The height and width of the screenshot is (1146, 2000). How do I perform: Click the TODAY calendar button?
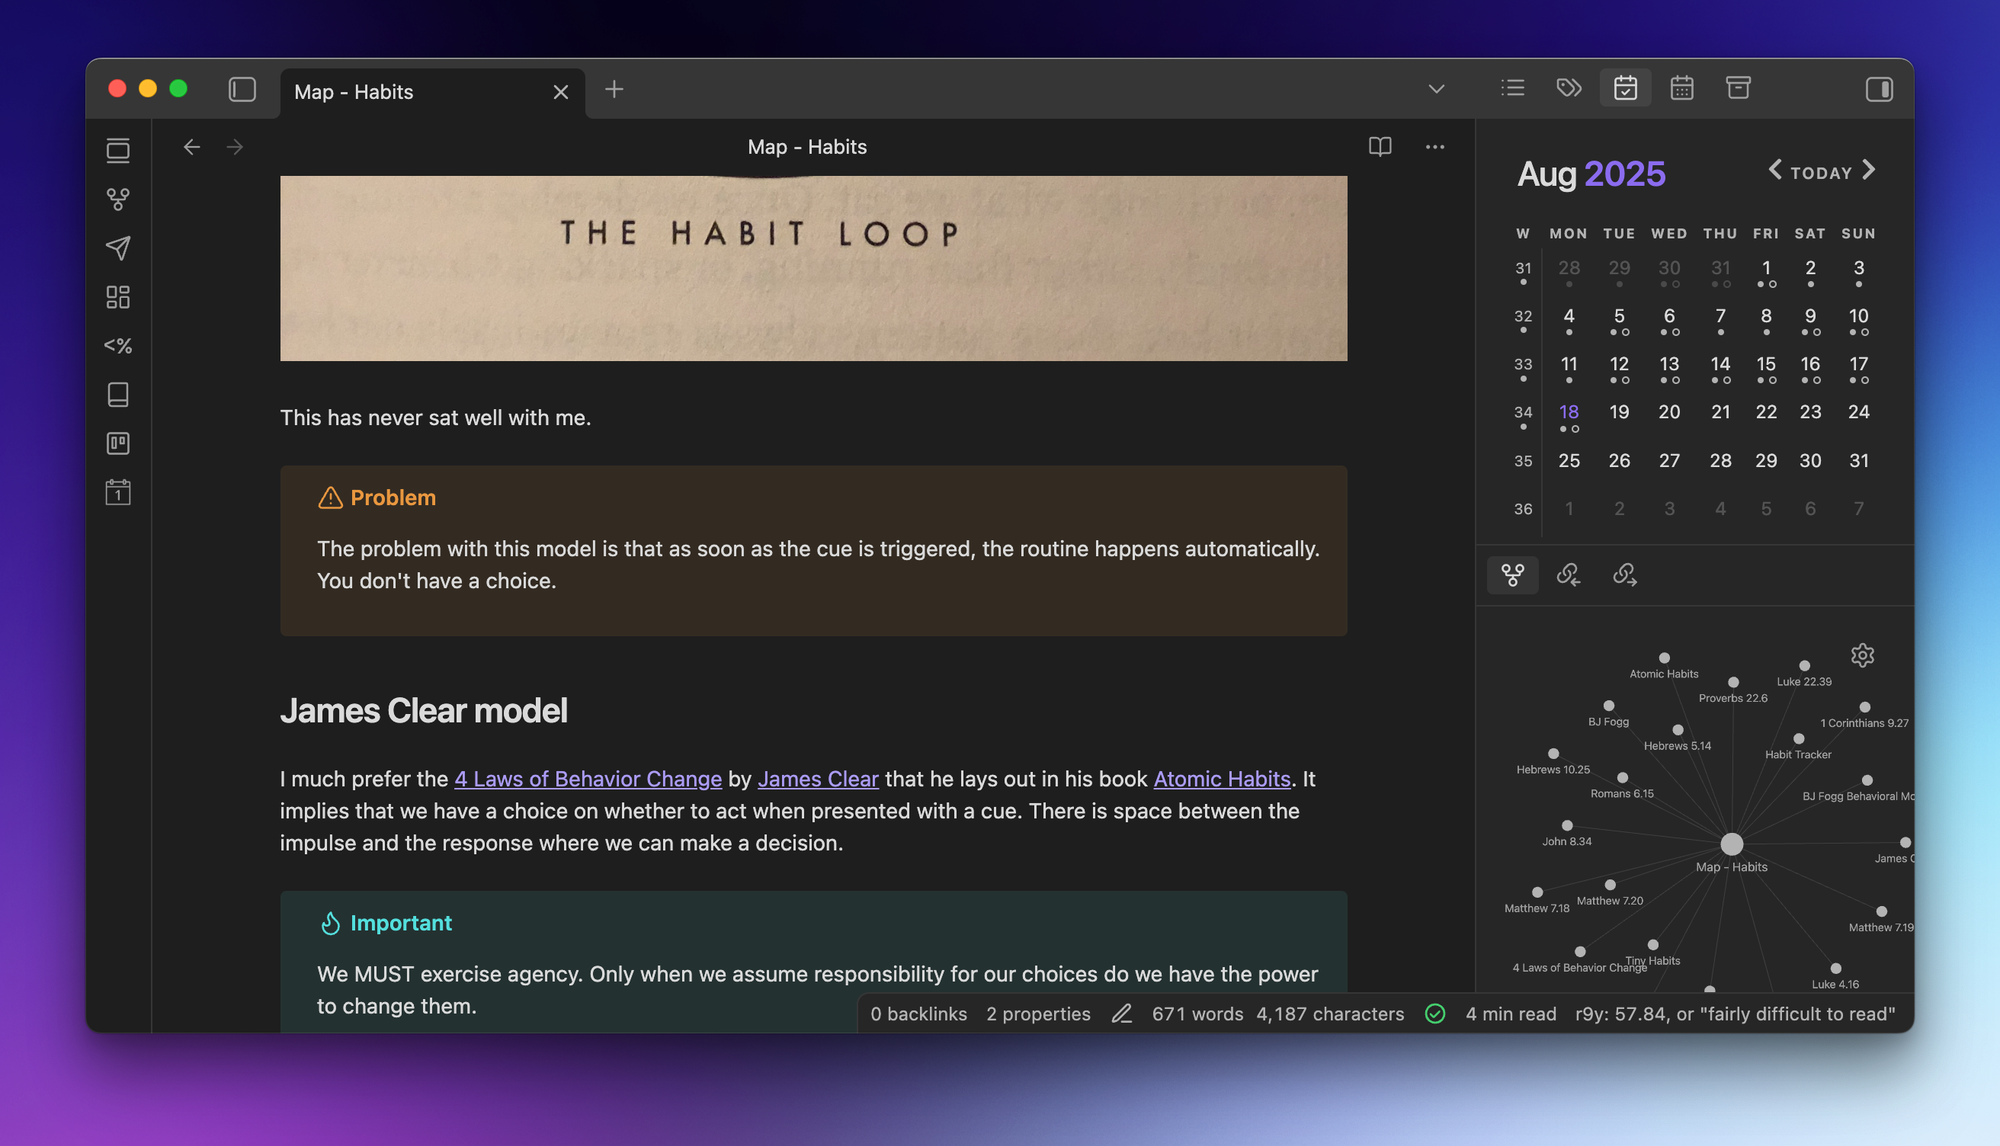[x=1820, y=173]
